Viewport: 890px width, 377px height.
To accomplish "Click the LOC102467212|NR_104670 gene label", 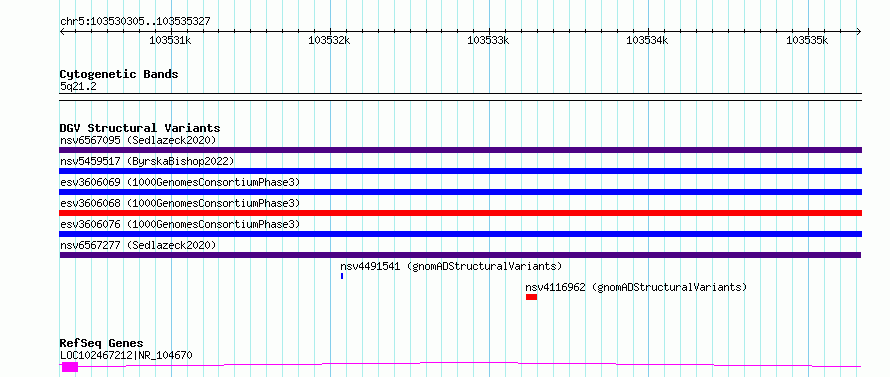I will 126,356.
